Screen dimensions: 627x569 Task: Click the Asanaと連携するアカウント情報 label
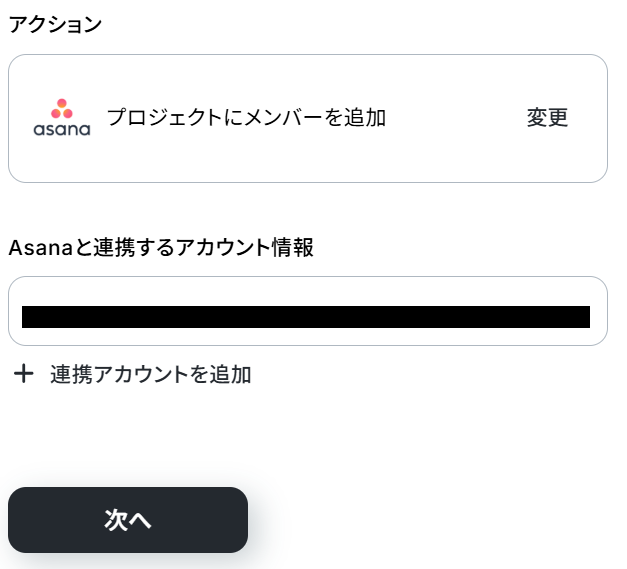[x=161, y=248]
